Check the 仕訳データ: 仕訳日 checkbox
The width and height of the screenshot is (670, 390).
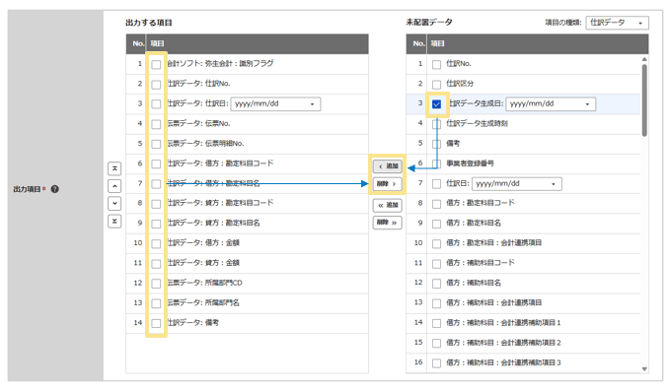[x=156, y=104]
